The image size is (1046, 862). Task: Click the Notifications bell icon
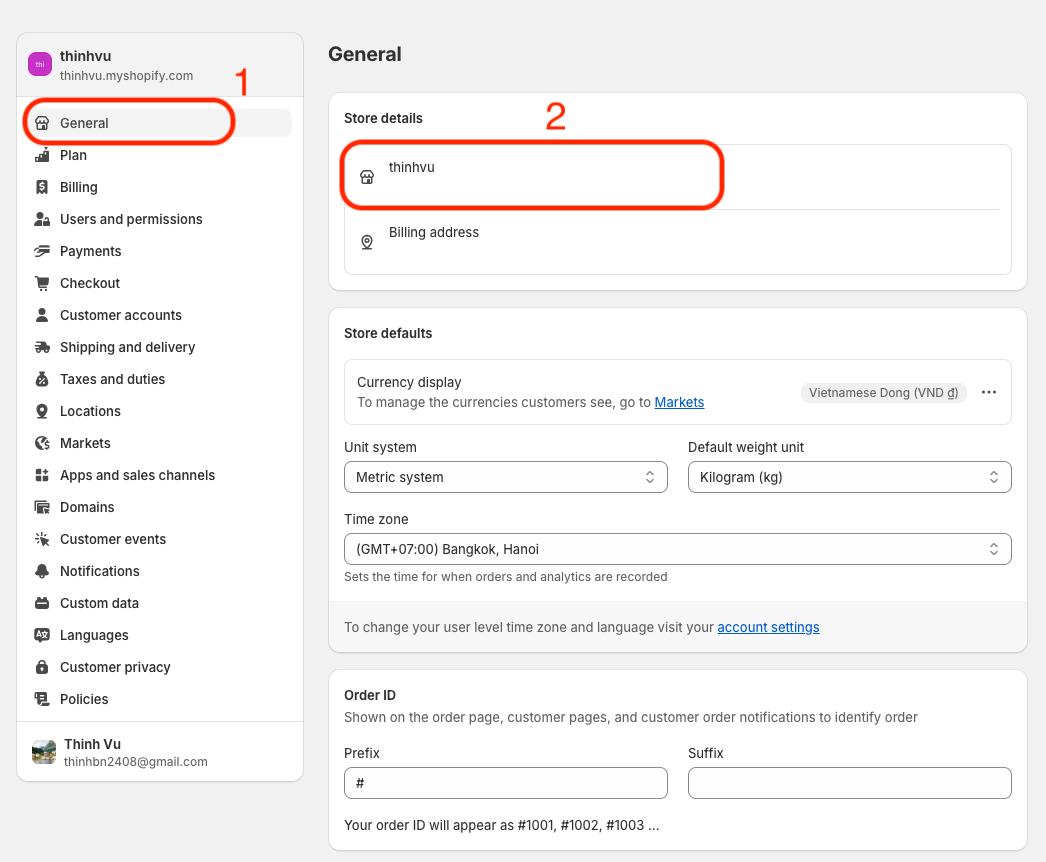click(x=42, y=571)
